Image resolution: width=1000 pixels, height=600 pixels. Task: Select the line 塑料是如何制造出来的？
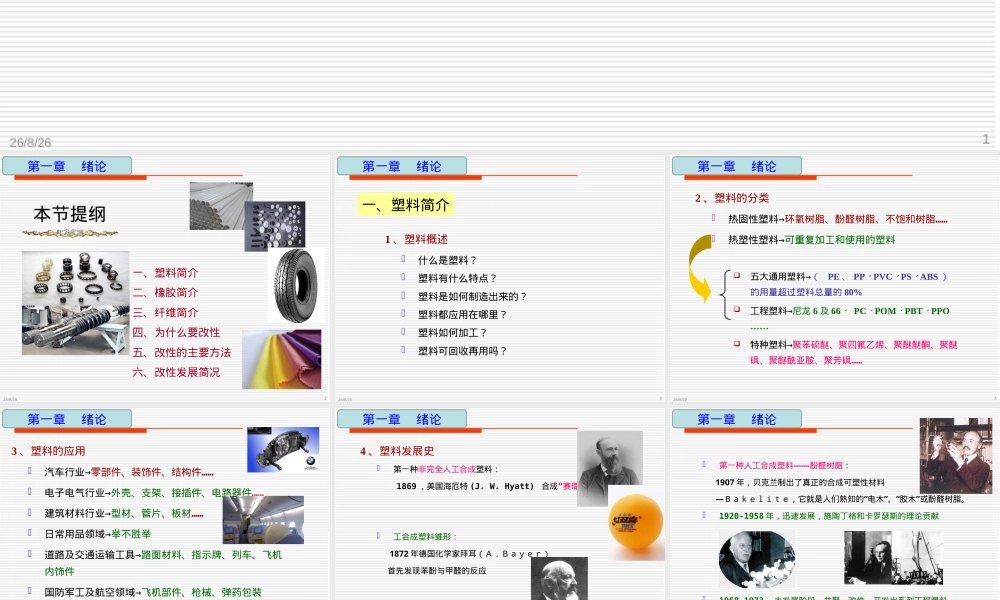coord(473,296)
